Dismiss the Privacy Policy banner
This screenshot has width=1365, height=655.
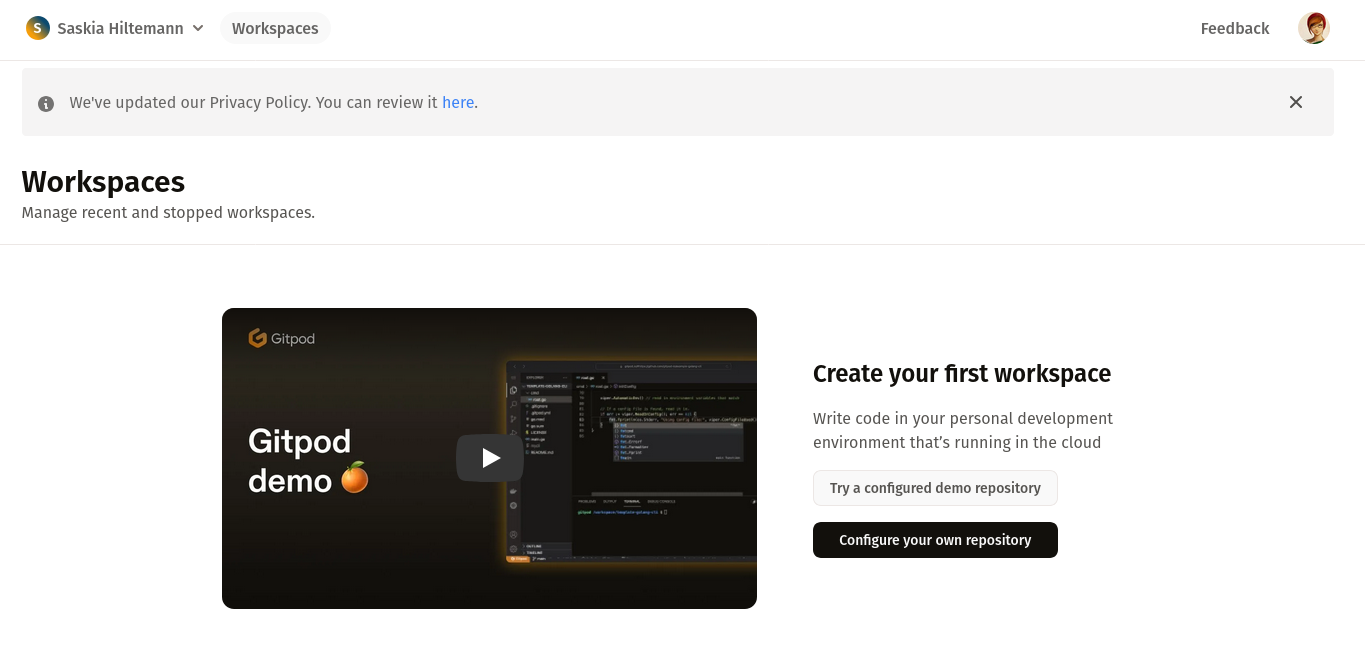click(1296, 102)
